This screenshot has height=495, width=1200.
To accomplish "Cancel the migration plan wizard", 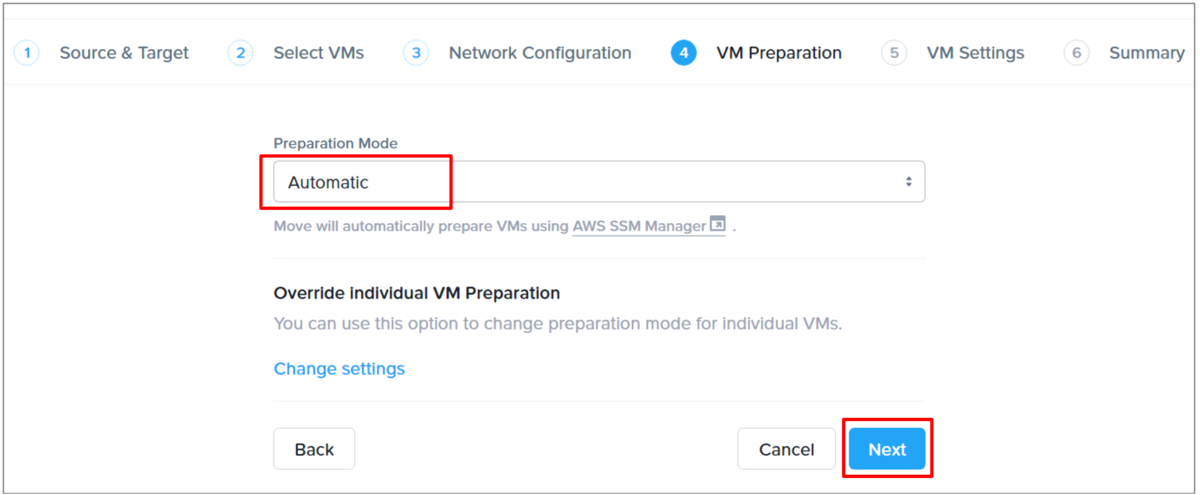I will 786,449.
